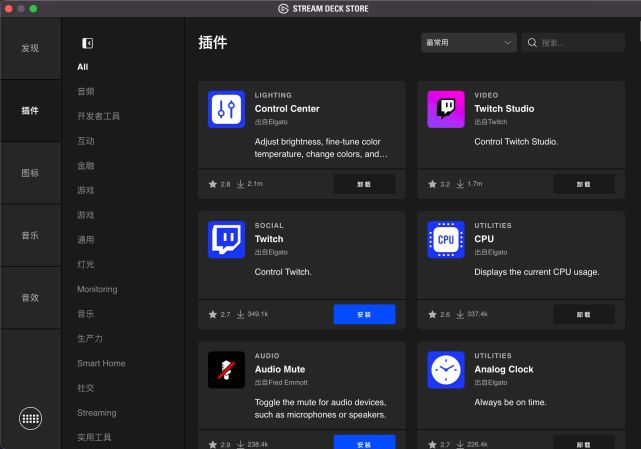This screenshot has height=449, width=641.
Task: Select the 实用工具 category
Action: click(x=94, y=437)
